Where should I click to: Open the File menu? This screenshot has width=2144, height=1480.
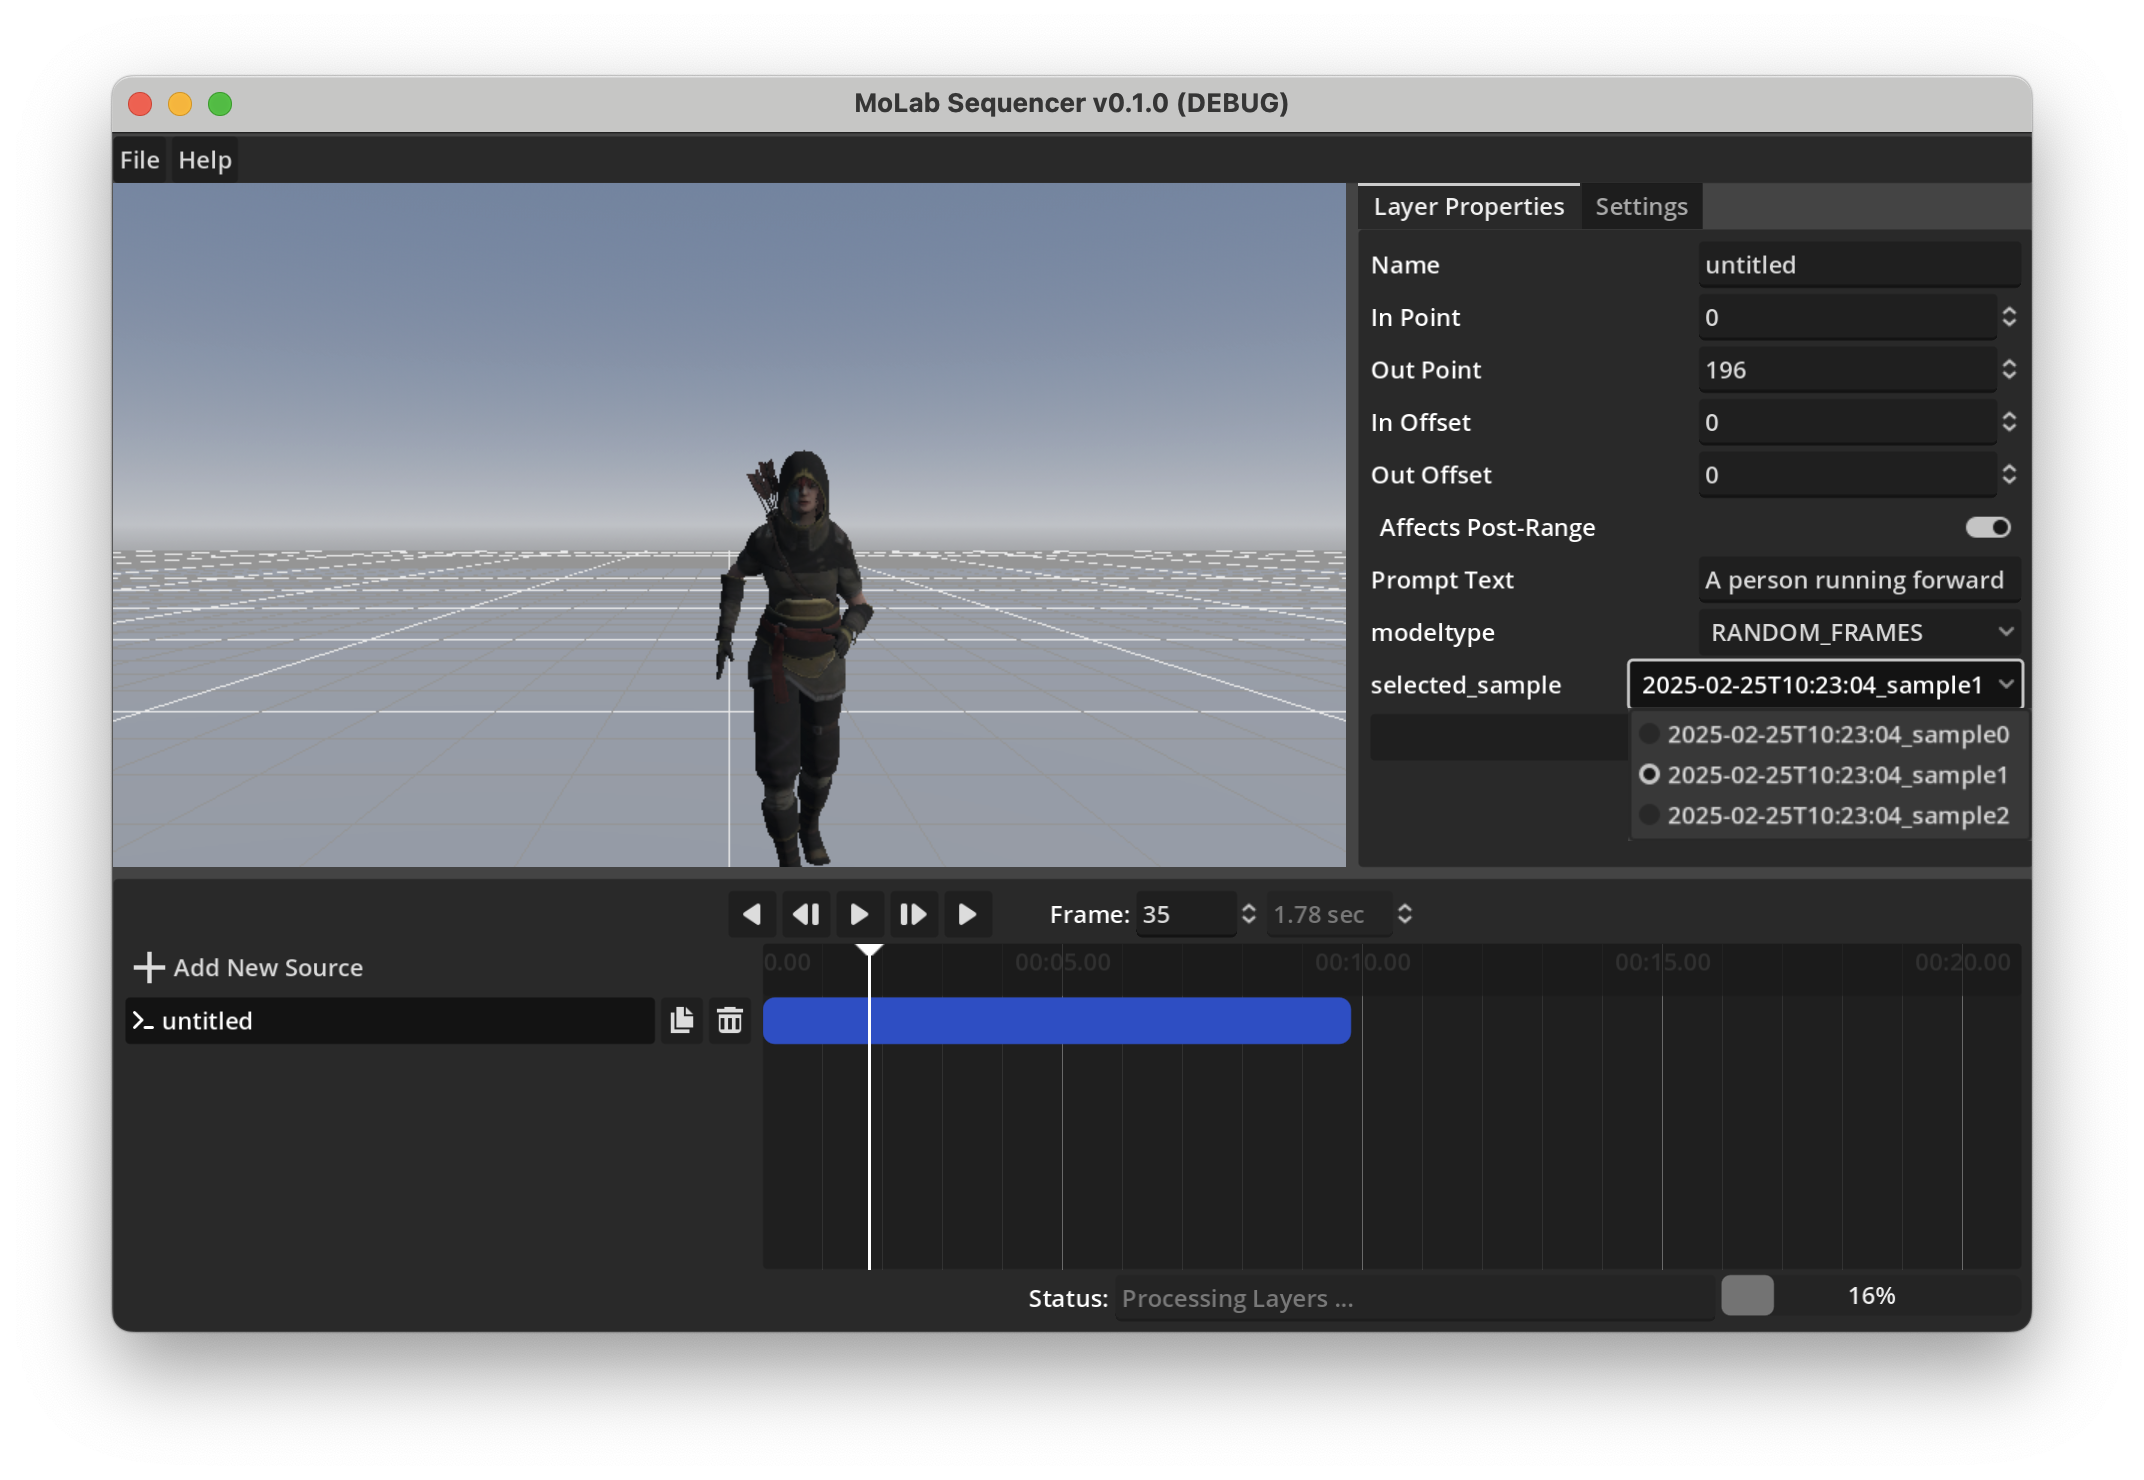point(140,160)
